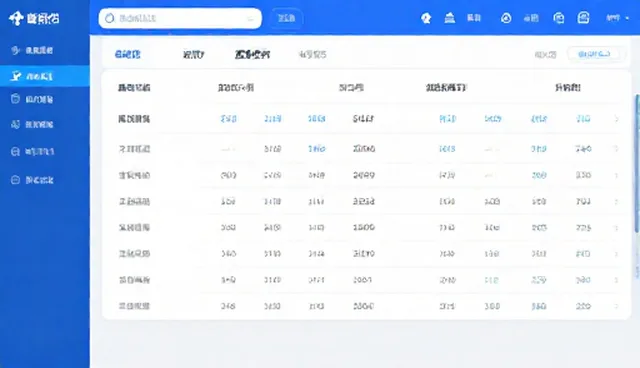This screenshot has width=640, height=368.
Task: Open the third sidebar menu item
Action: (x=45, y=99)
